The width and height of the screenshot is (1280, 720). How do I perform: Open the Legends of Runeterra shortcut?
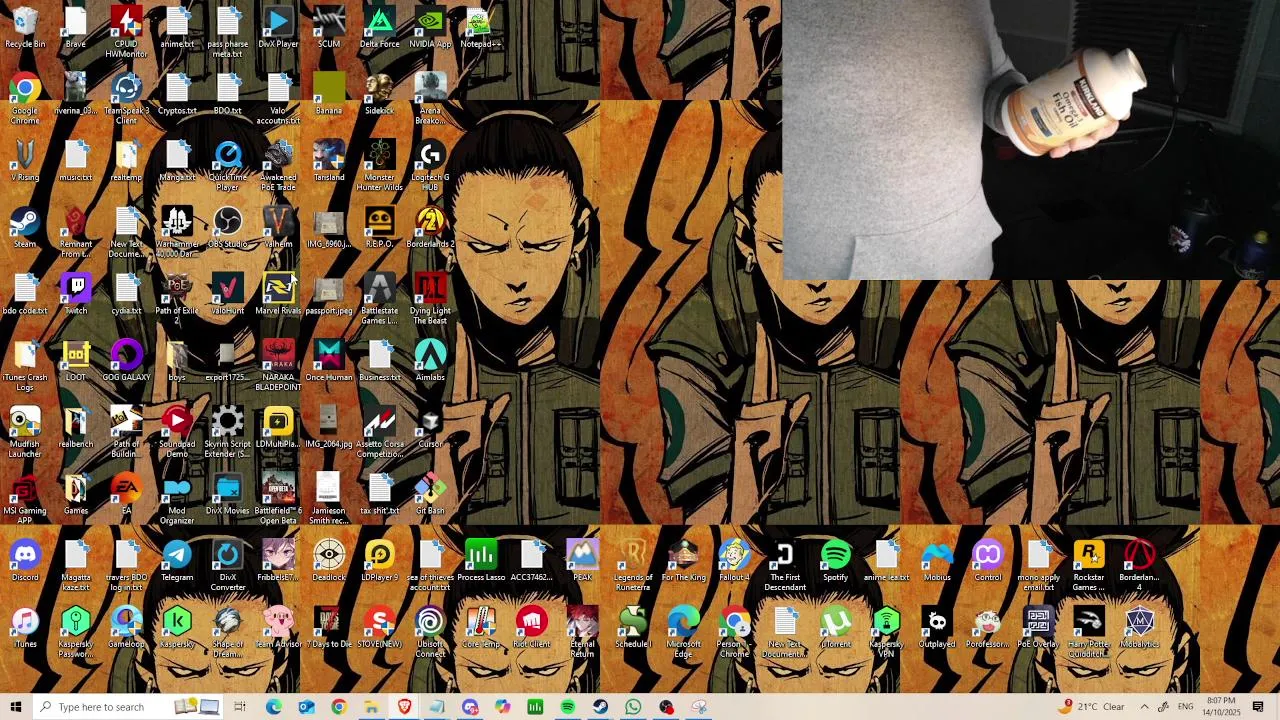[633, 566]
